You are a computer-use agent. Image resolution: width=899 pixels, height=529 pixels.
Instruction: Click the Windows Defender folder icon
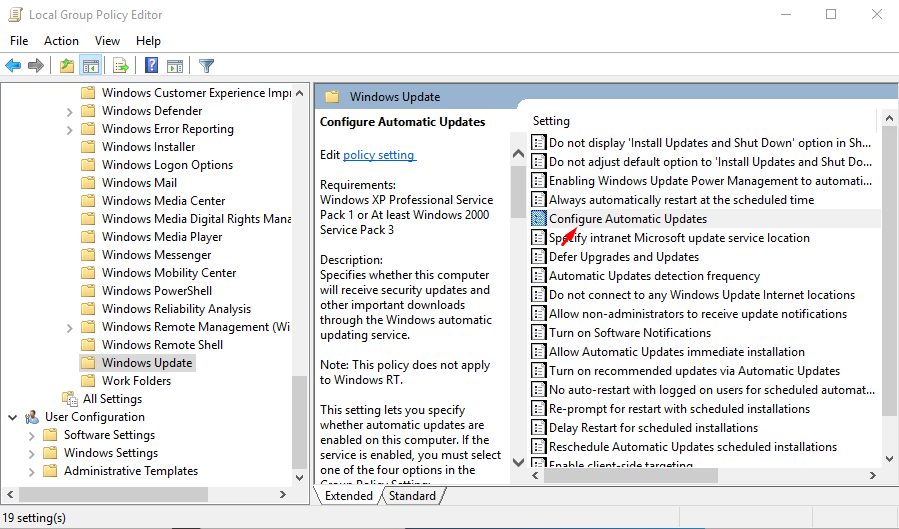(x=88, y=111)
